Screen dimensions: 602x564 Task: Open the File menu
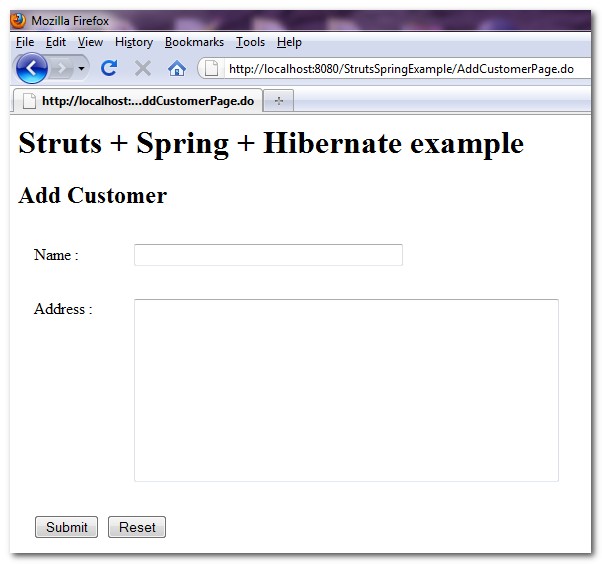tap(25, 42)
